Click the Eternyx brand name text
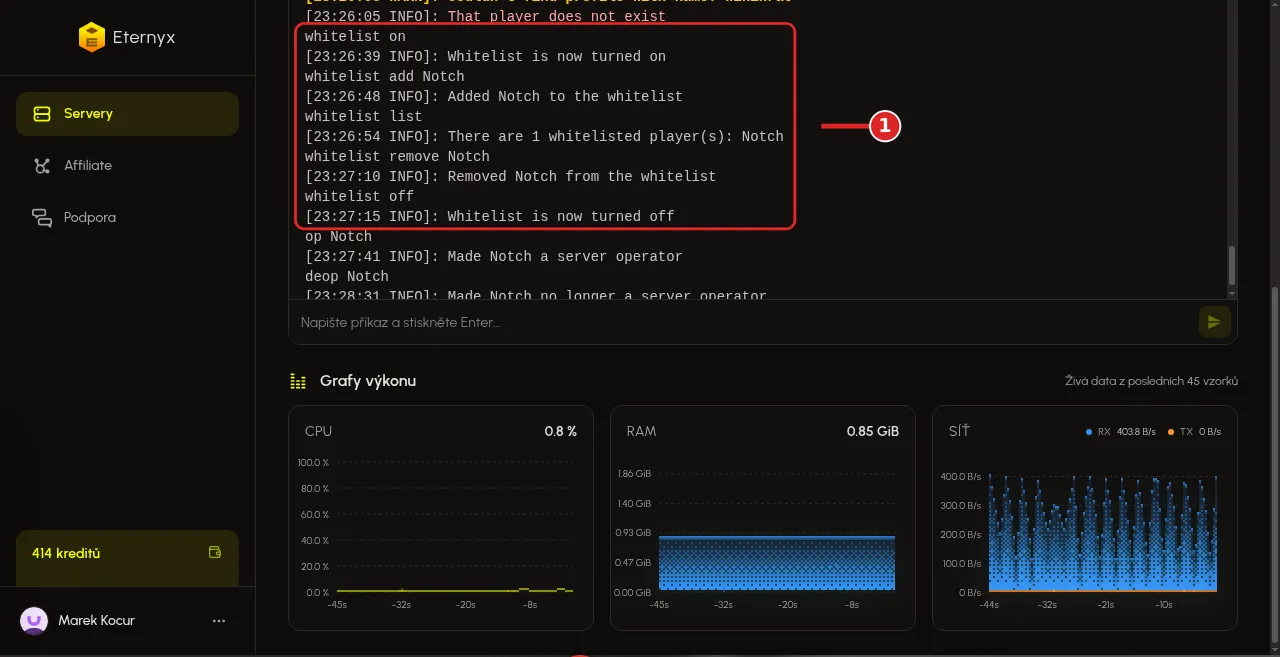This screenshot has height=657, width=1280. coord(144,38)
